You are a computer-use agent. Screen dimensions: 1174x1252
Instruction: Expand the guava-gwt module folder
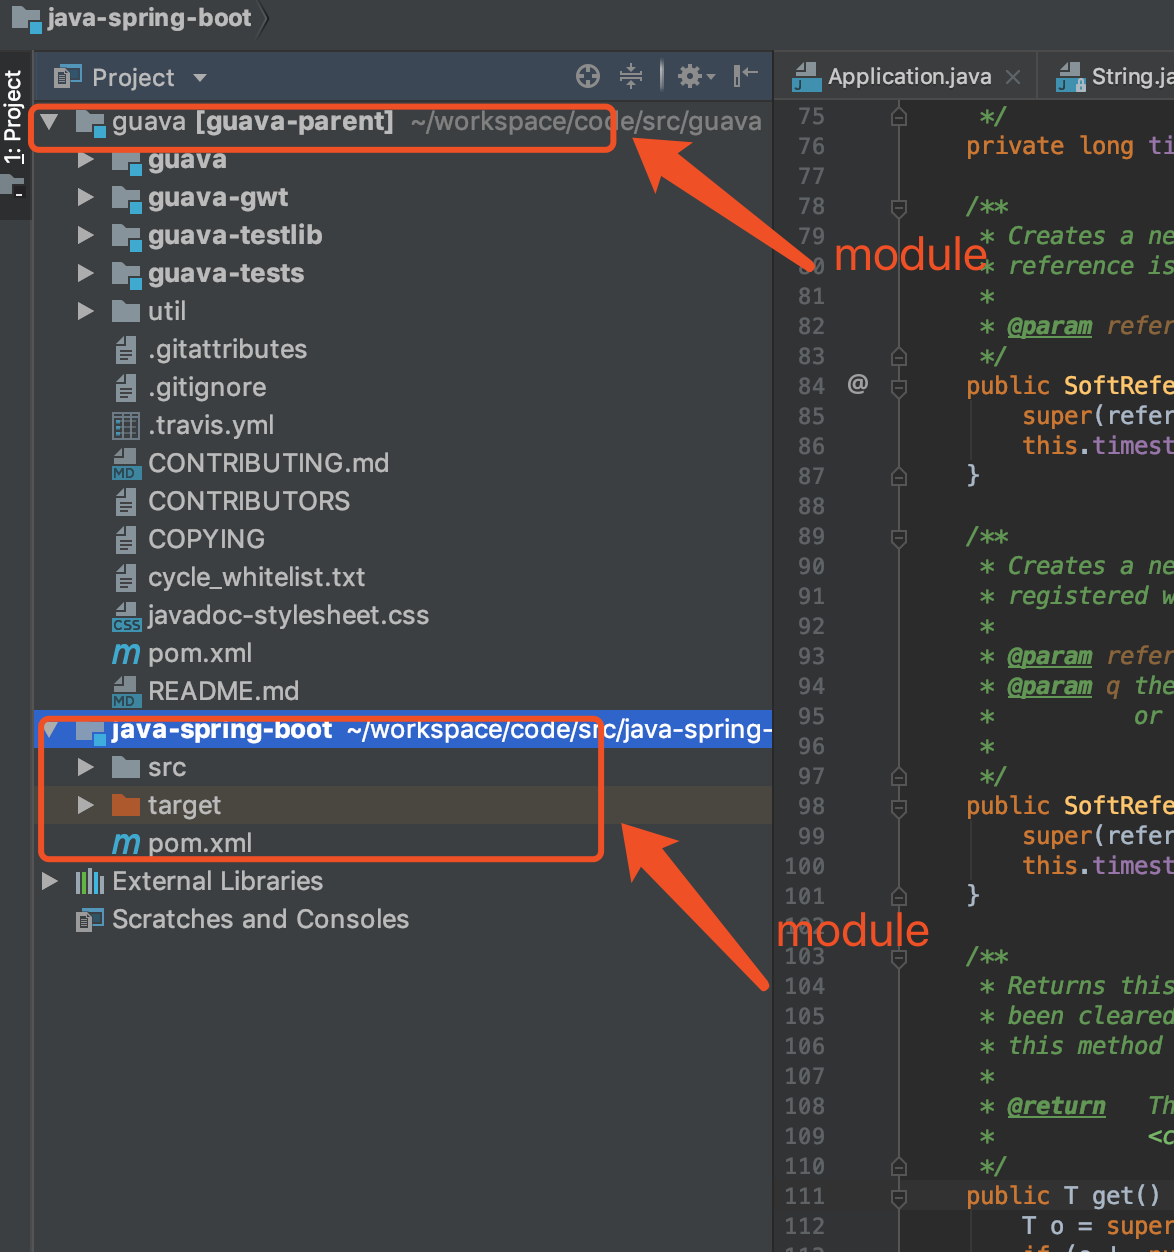(86, 198)
